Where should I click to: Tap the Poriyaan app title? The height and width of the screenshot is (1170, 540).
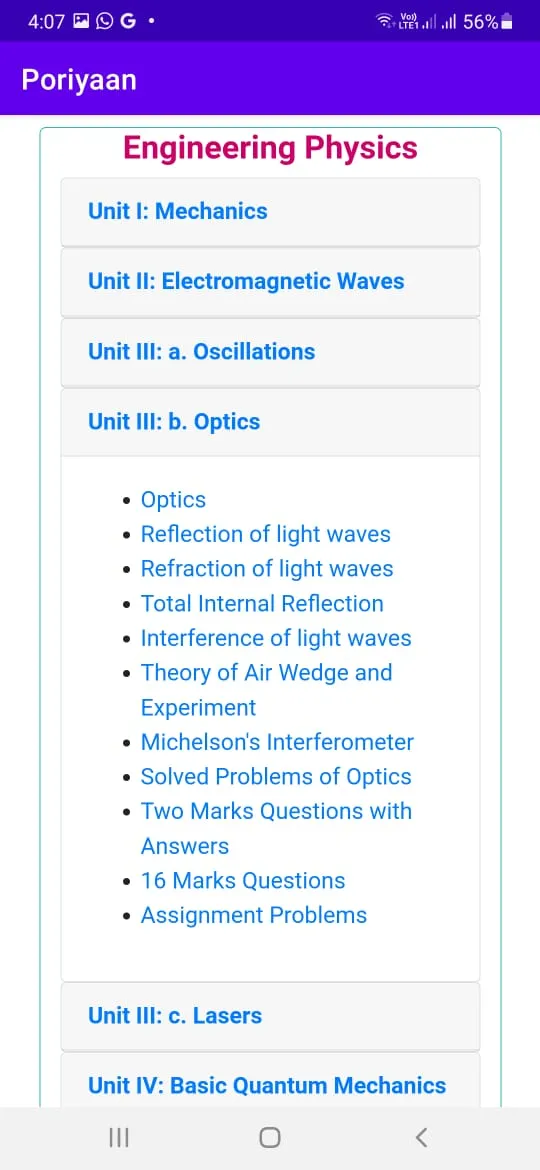coord(79,78)
